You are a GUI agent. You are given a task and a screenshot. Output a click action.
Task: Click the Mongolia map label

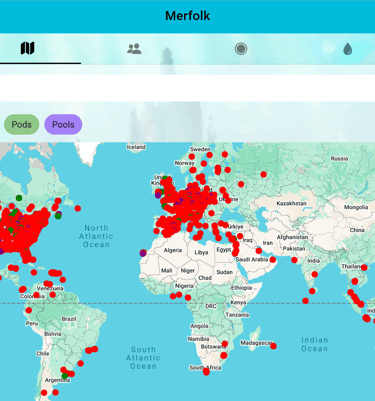tap(356, 207)
